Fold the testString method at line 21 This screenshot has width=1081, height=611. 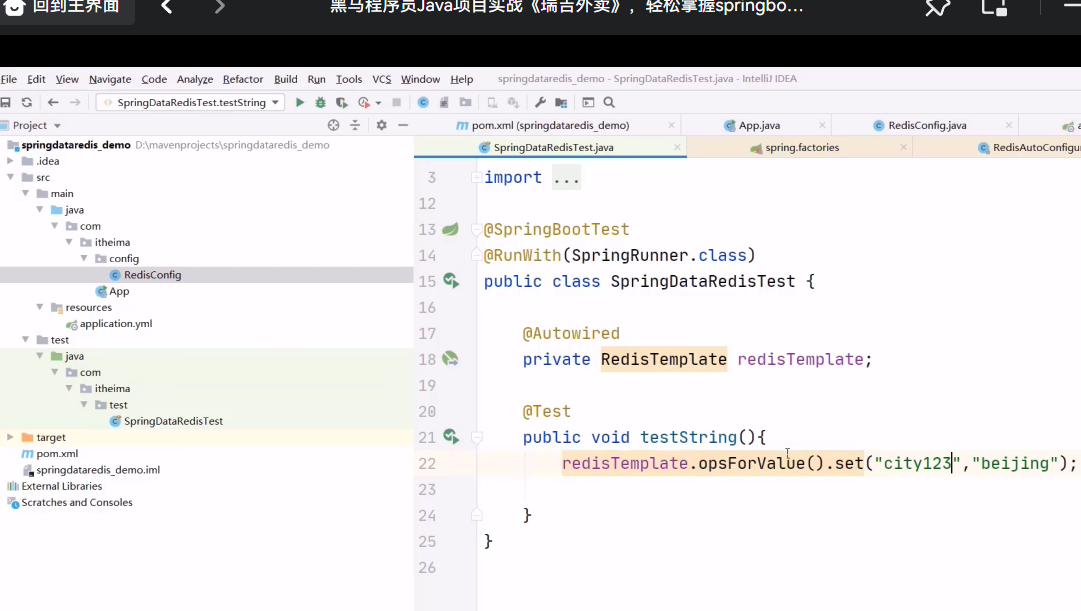click(x=476, y=437)
